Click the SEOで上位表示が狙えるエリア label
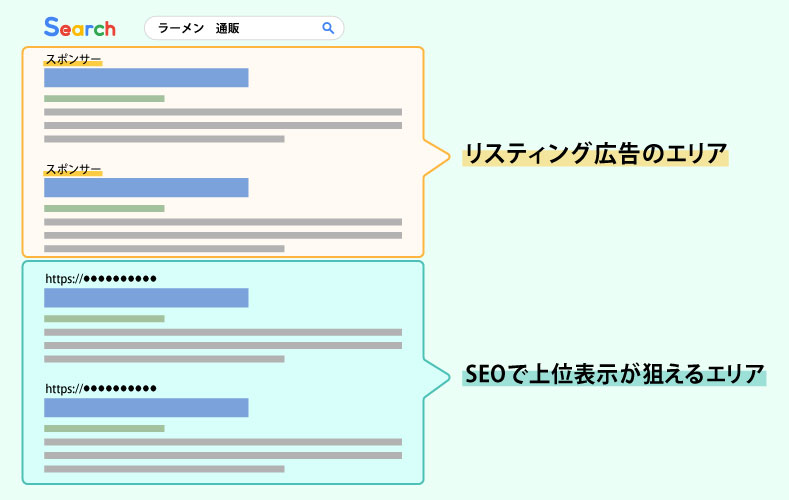The image size is (789, 500). [614, 375]
